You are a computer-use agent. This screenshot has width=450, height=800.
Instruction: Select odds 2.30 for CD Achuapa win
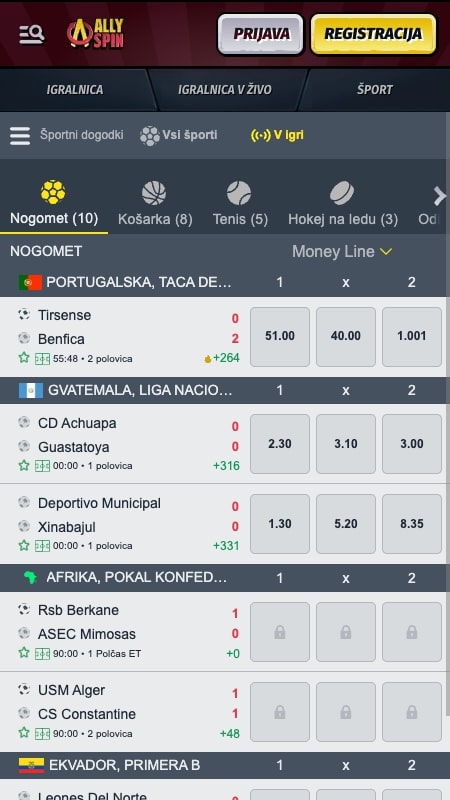coord(280,444)
